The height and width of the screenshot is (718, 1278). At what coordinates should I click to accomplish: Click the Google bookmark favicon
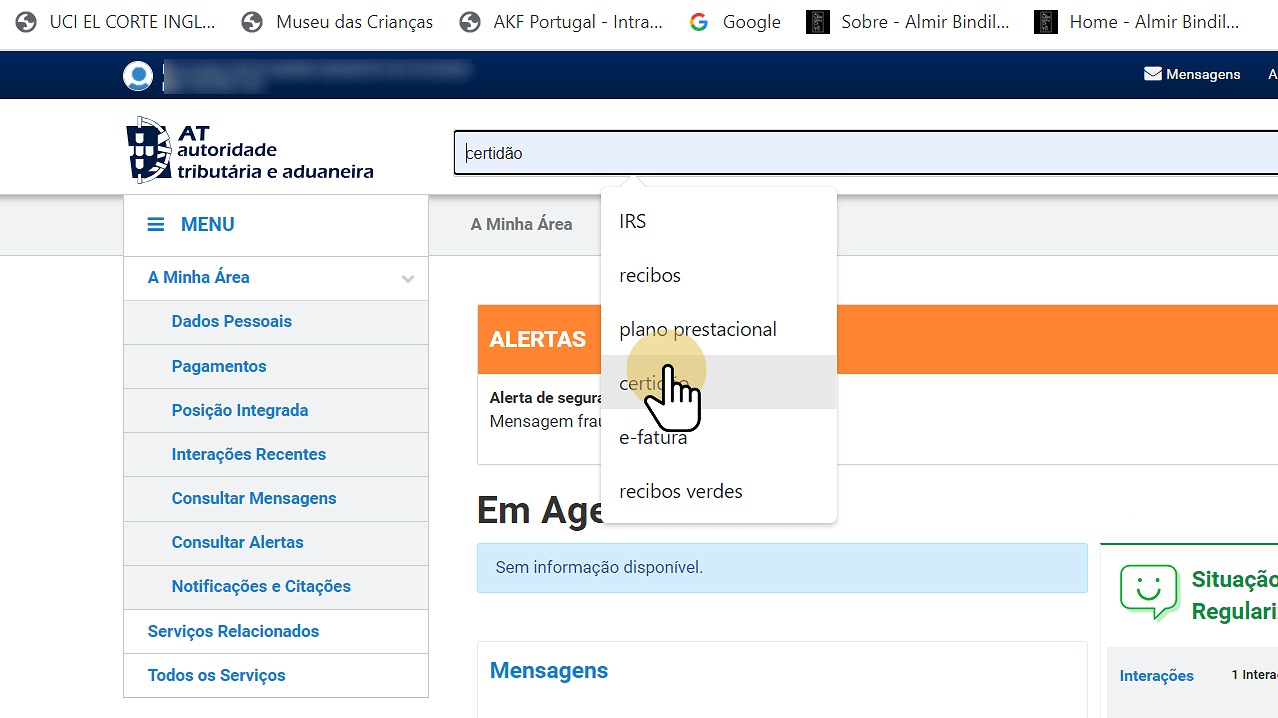coord(699,22)
